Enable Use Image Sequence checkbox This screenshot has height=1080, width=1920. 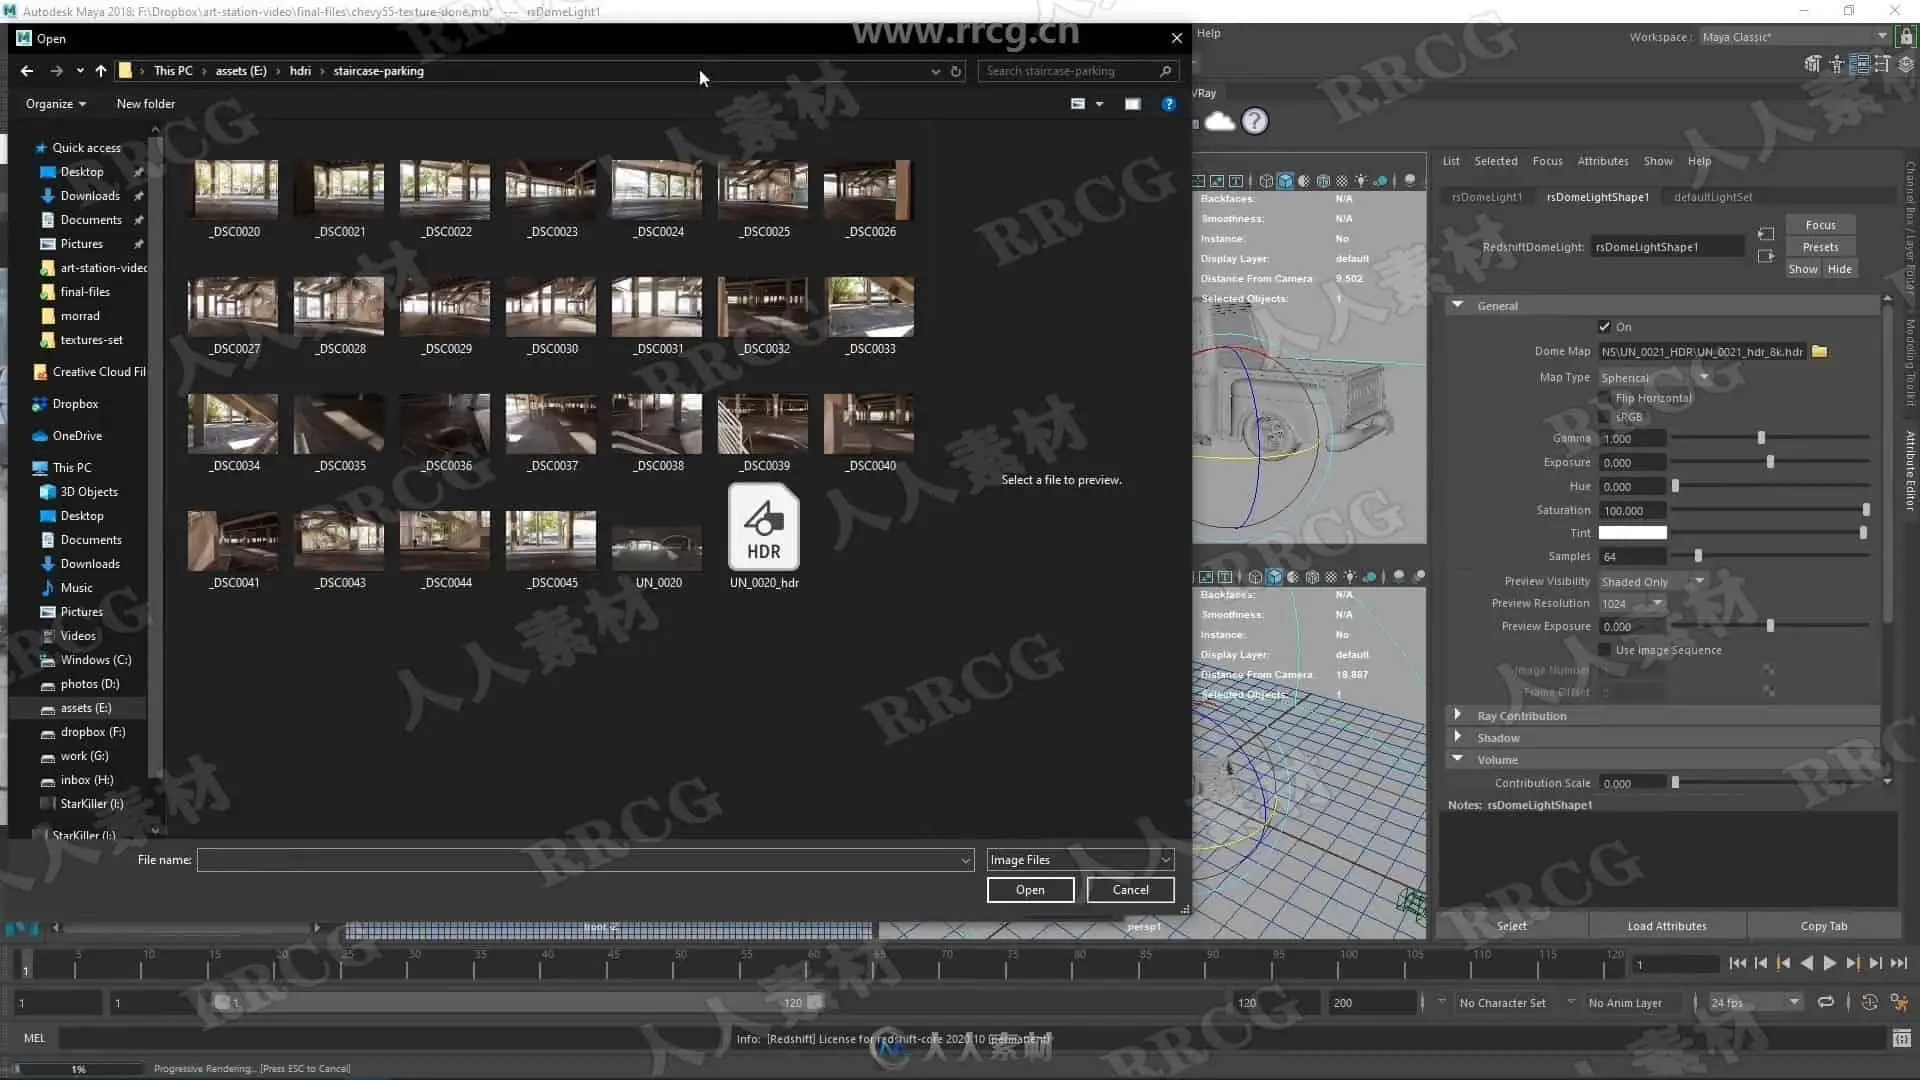click(1605, 650)
